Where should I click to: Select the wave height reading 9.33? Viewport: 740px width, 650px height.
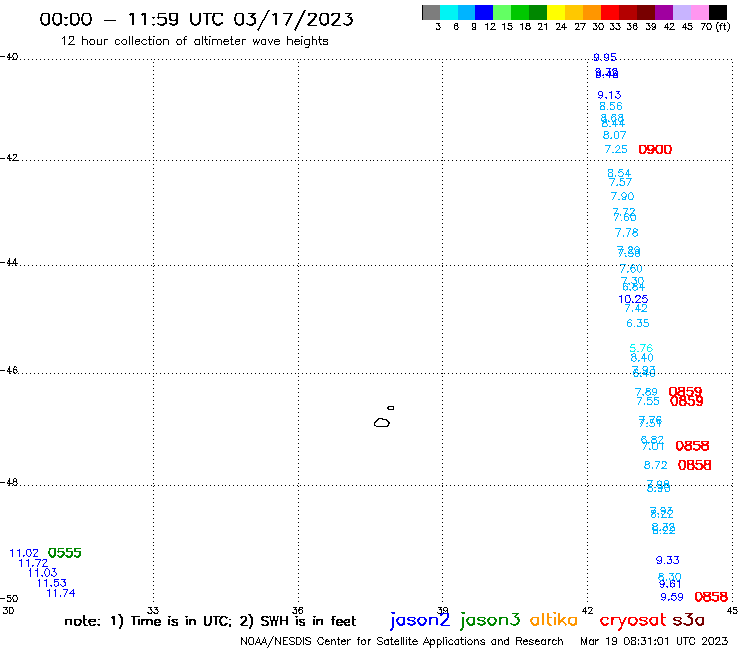point(668,560)
